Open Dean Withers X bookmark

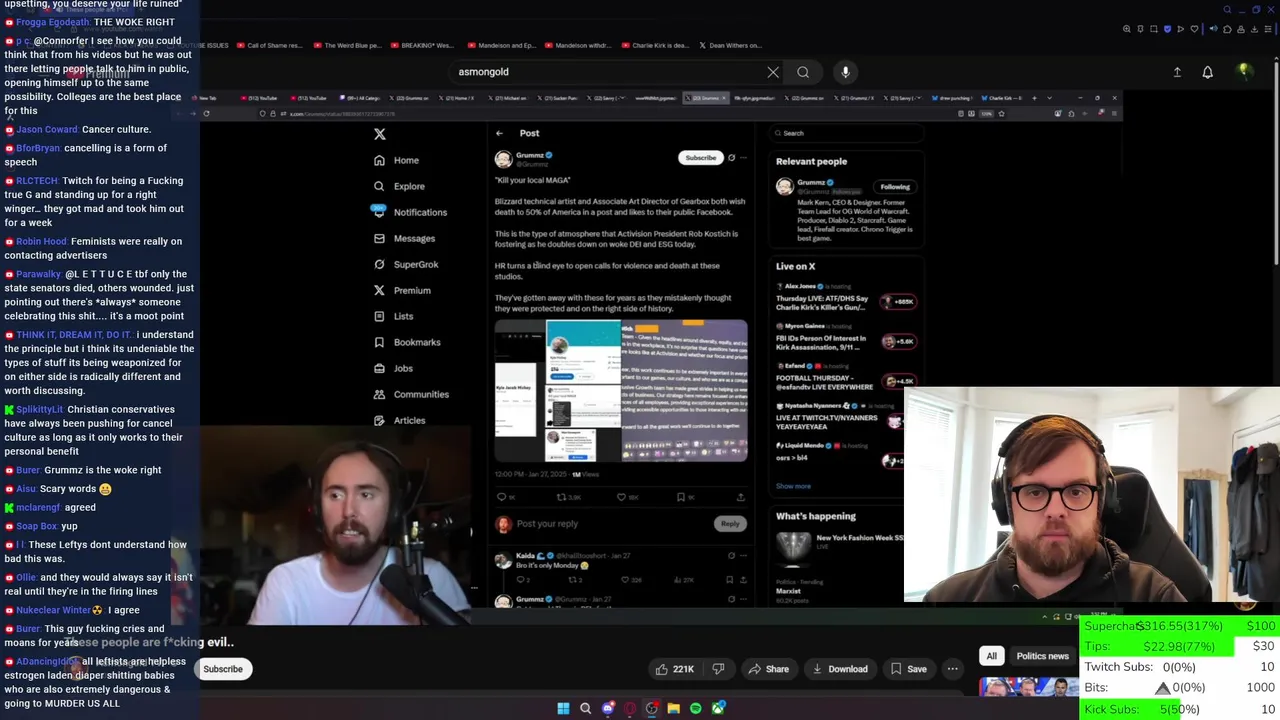point(730,45)
